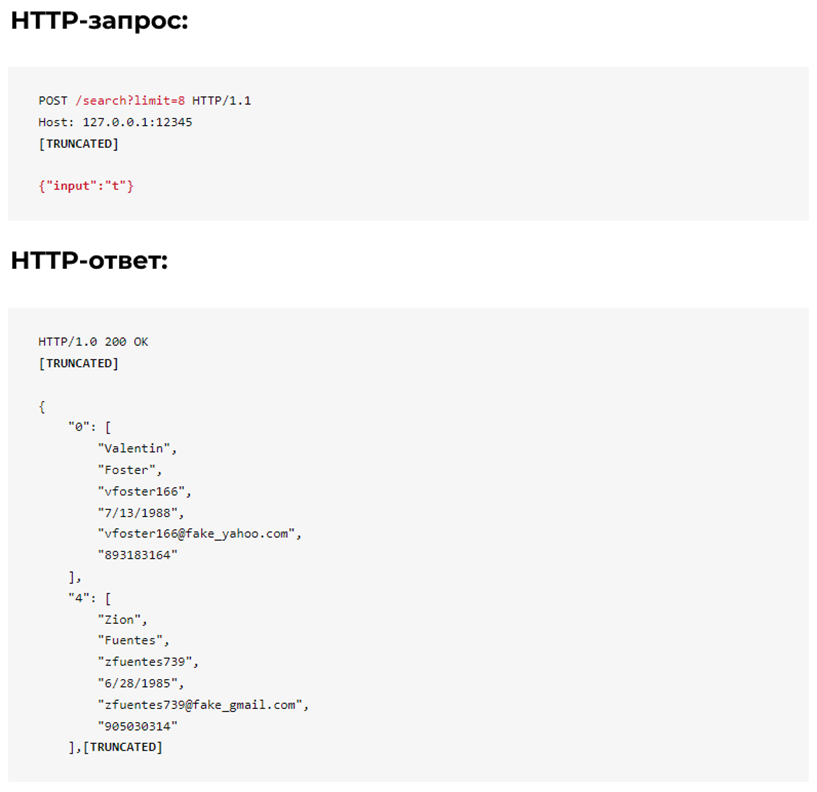Click the "4": [ key line

[90, 598]
